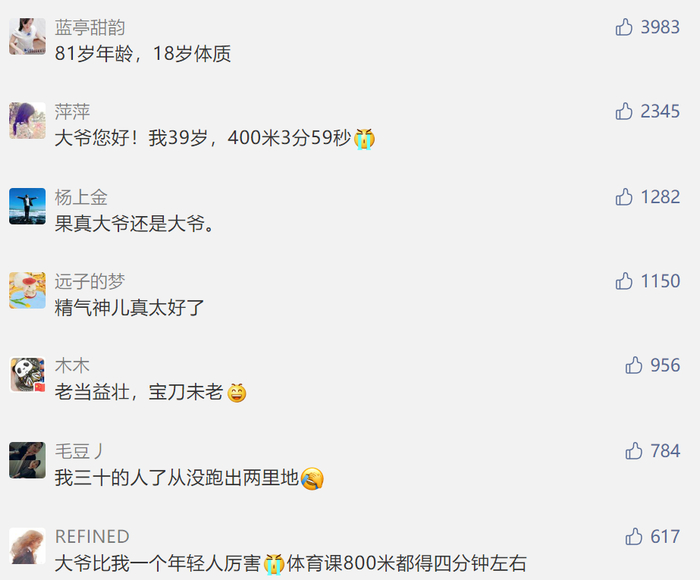Image resolution: width=700 pixels, height=580 pixels.
Task: Click 木木's panda avatar
Action: point(27,375)
